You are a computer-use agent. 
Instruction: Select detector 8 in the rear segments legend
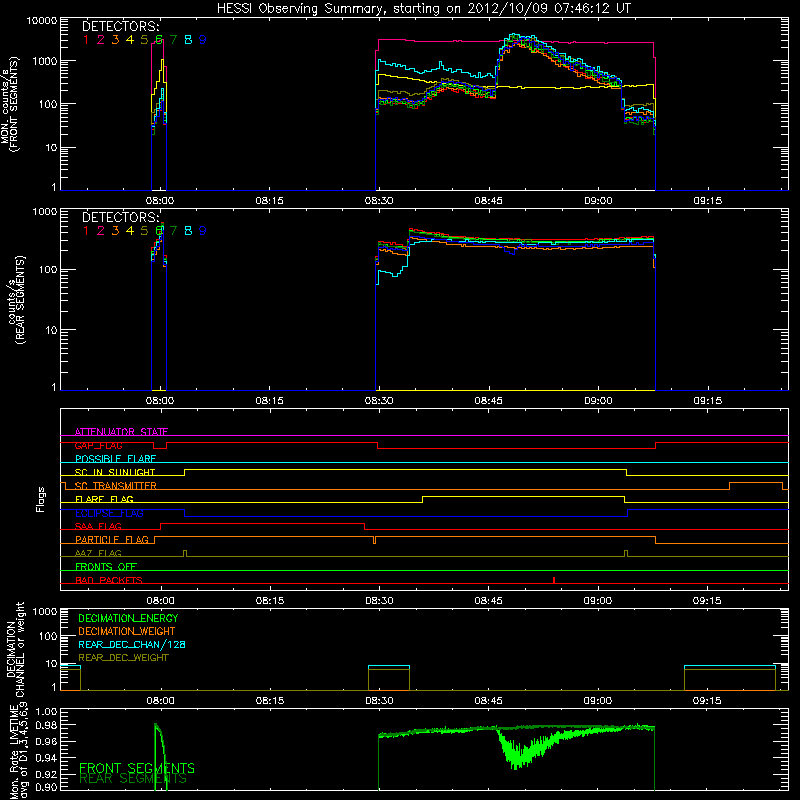188,231
